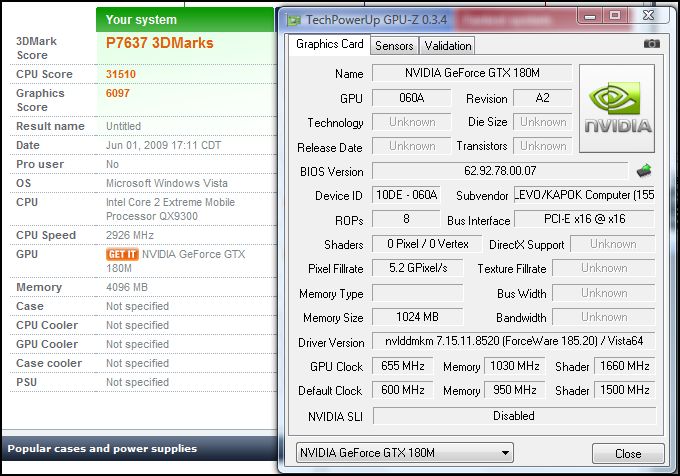Click the Default Clock value 600 MHz
The image size is (680, 476).
pos(403,390)
